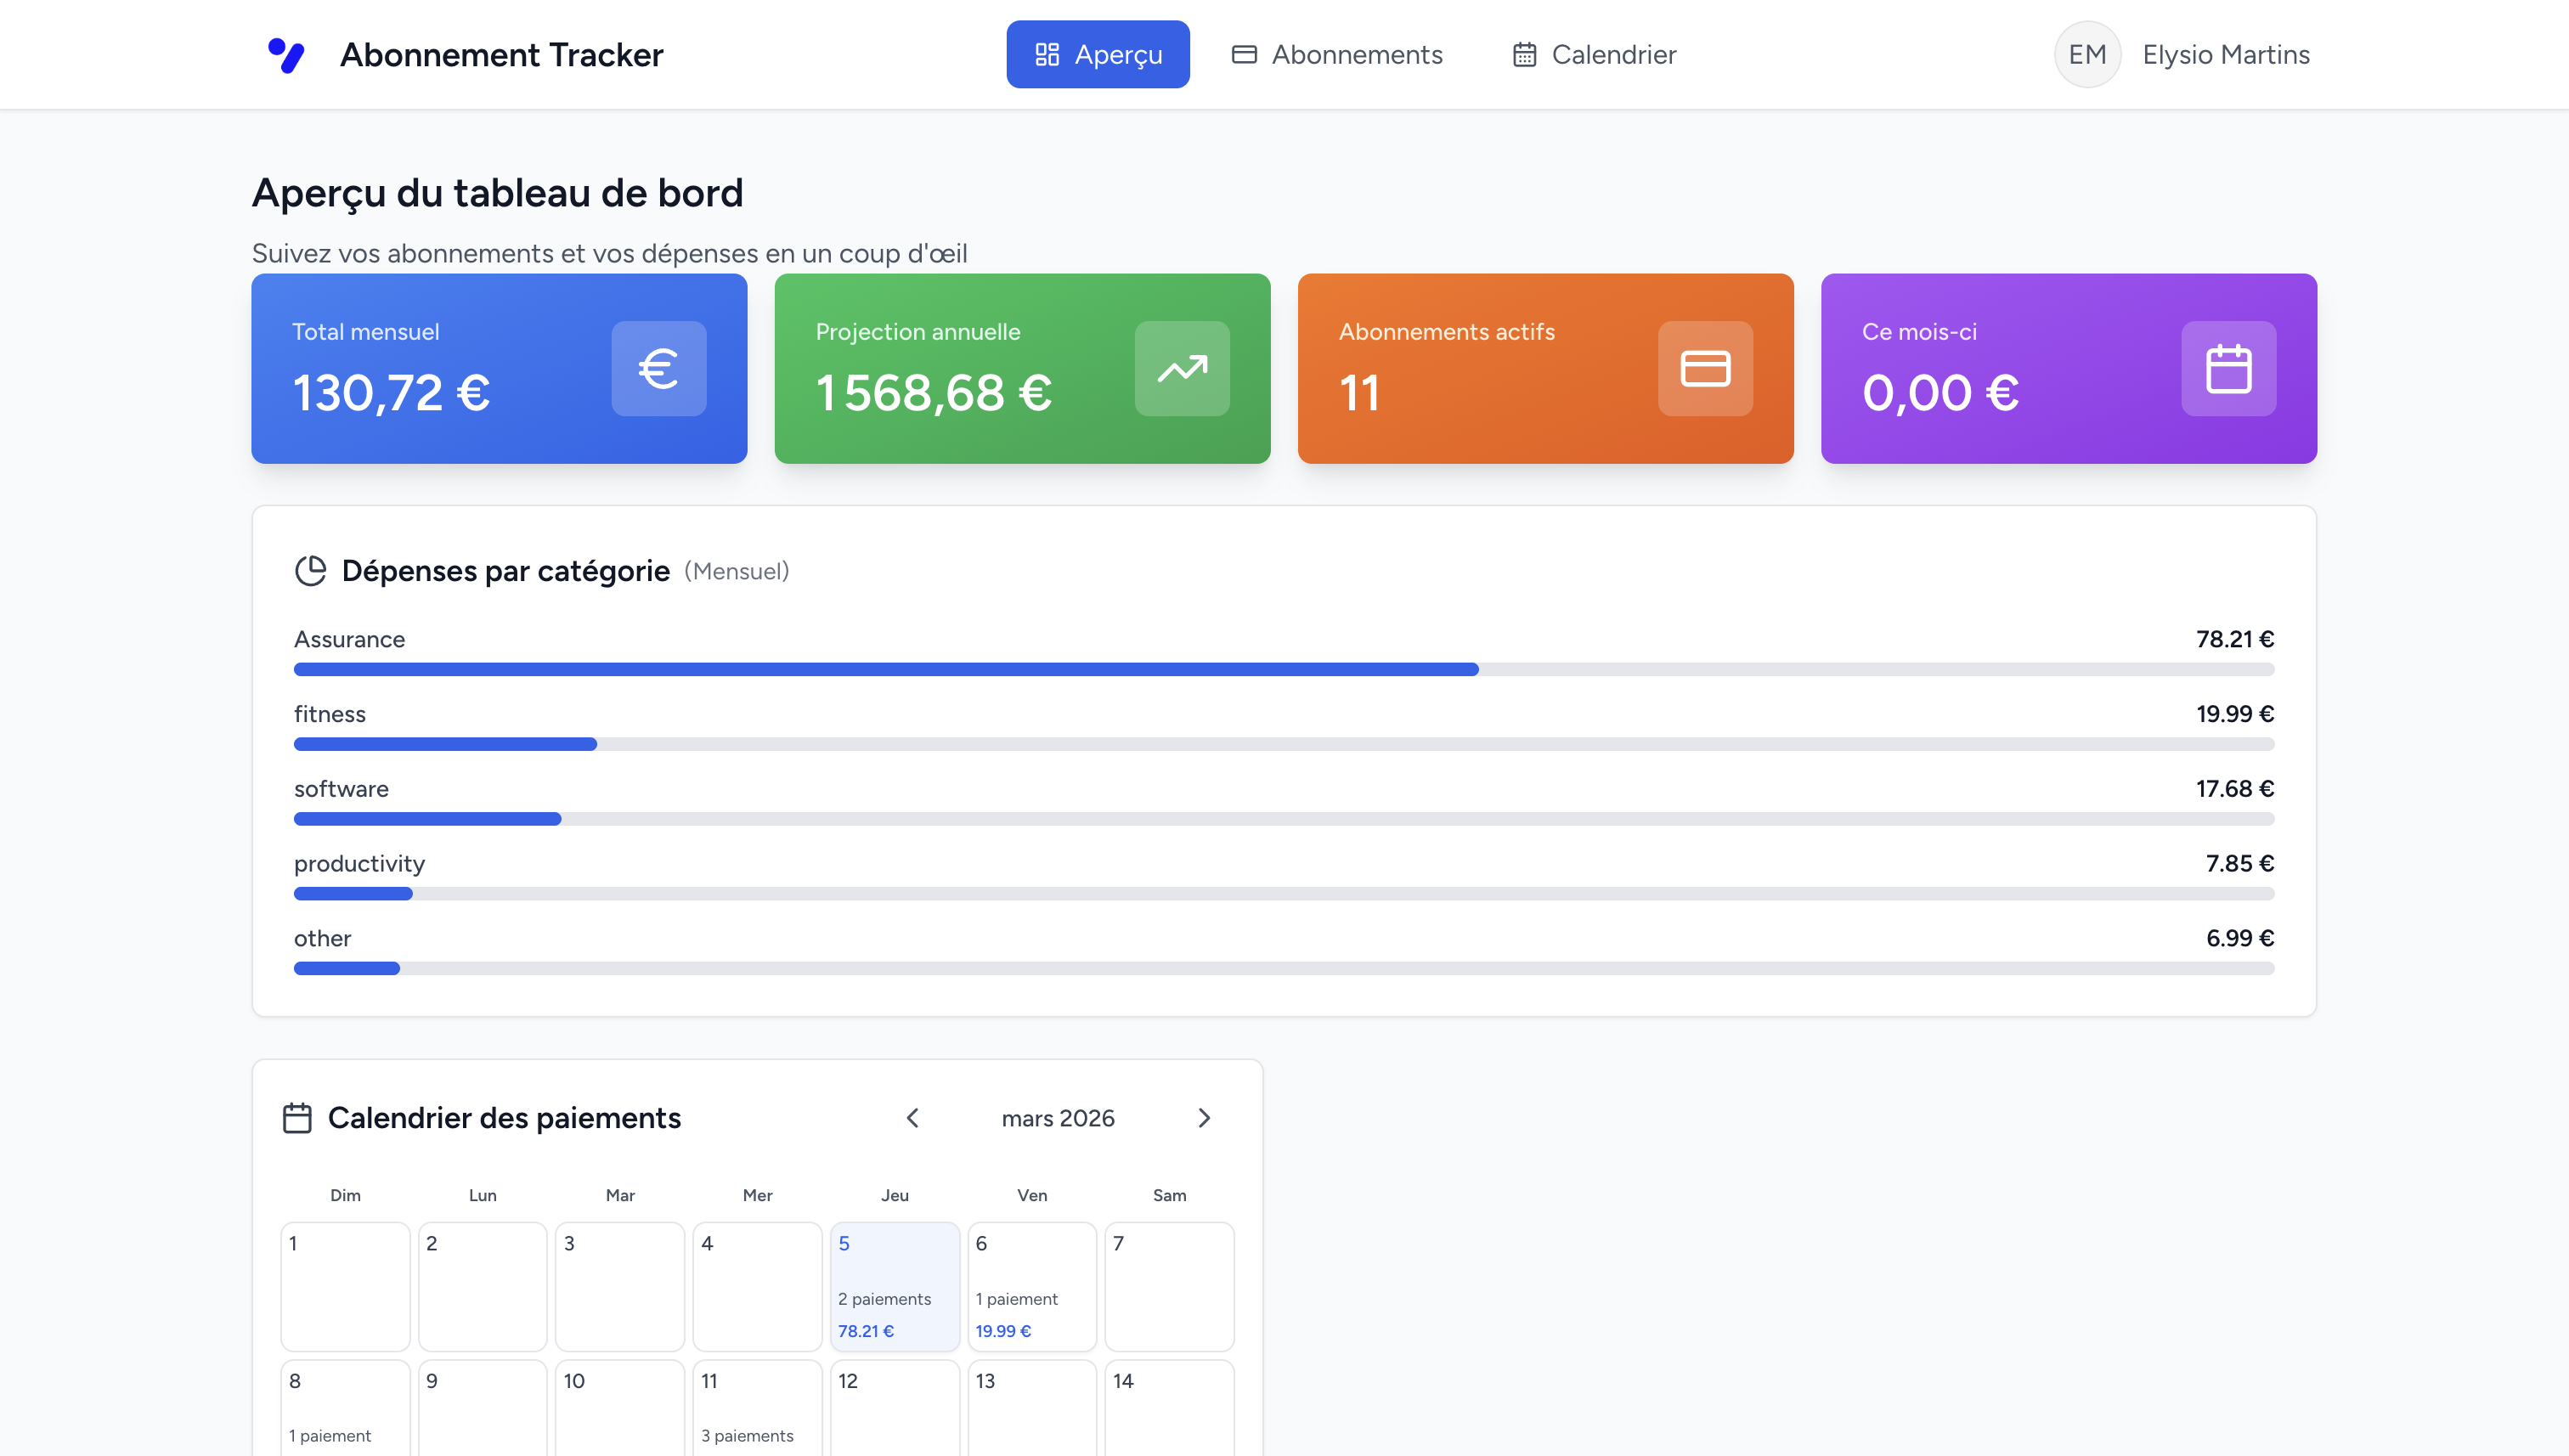Click the Assurance spending progress bar

point(1283,669)
